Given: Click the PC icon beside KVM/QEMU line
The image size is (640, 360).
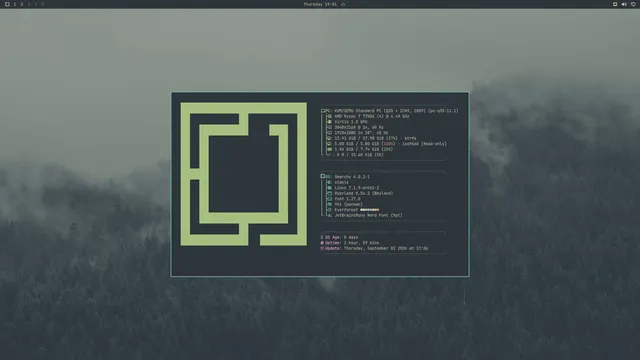Looking at the screenshot, I should coord(323,111).
